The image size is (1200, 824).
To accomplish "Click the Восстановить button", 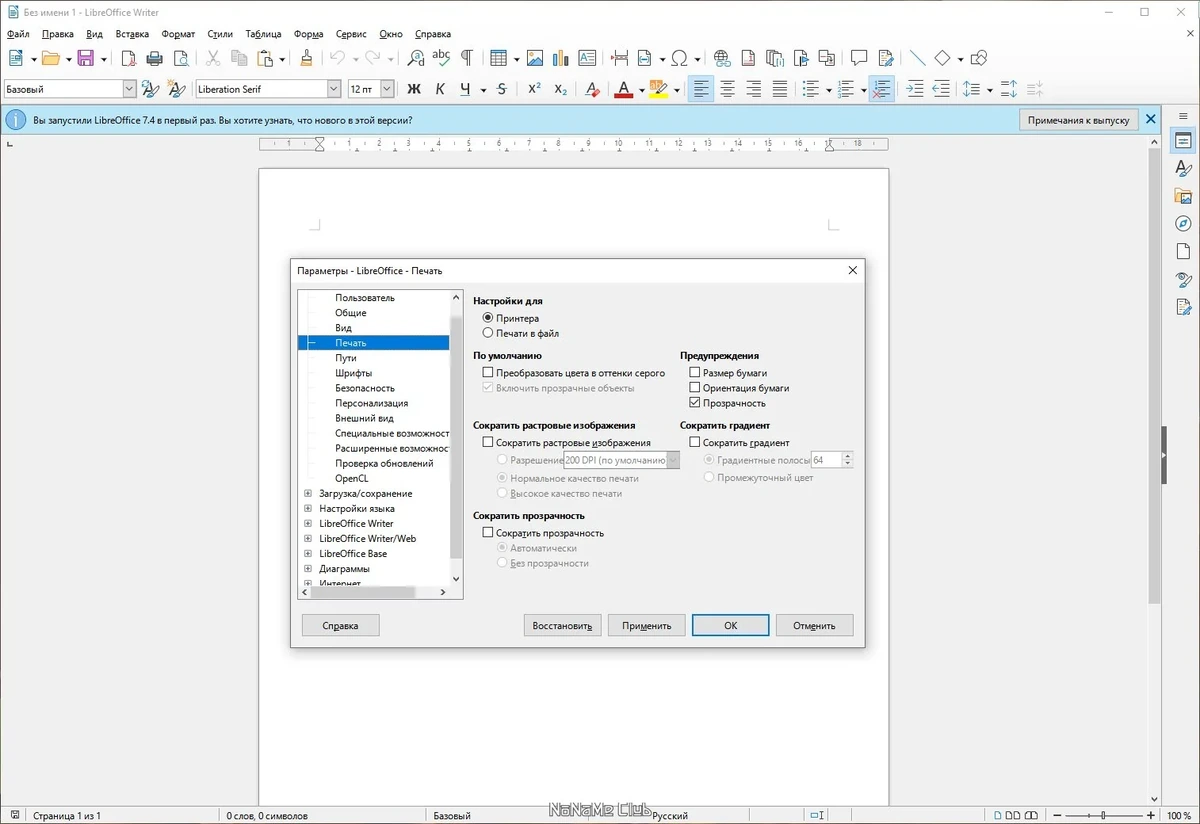I will click(x=562, y=625).
